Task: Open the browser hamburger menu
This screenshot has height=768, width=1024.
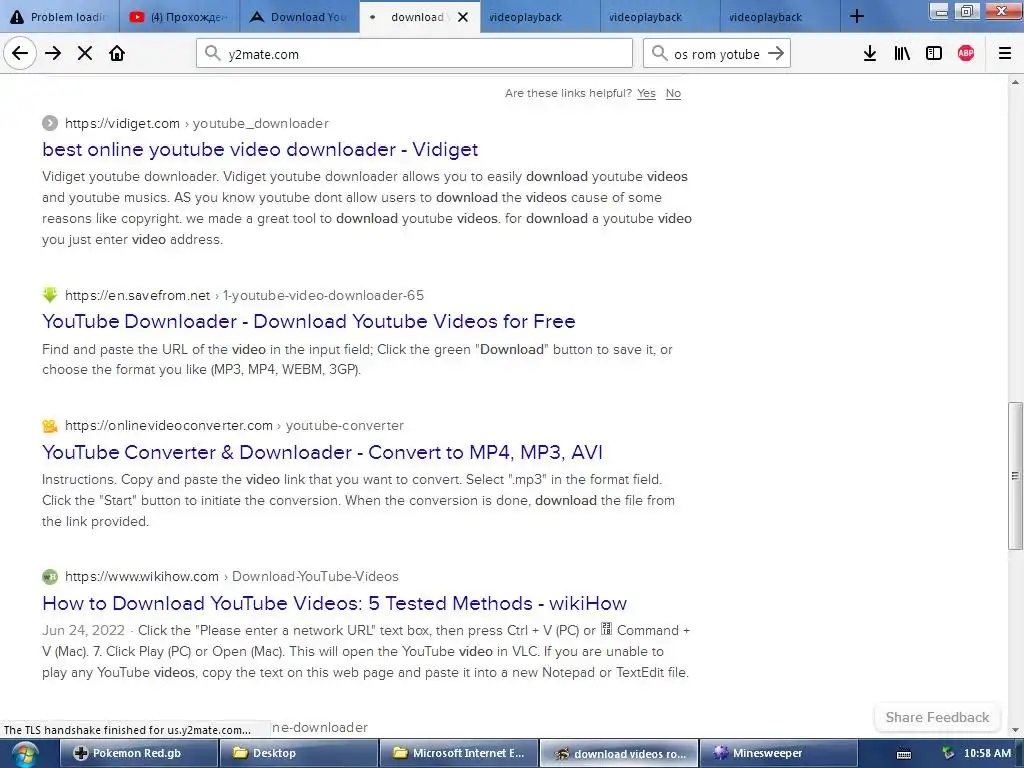Action: tap(1005, 53)
